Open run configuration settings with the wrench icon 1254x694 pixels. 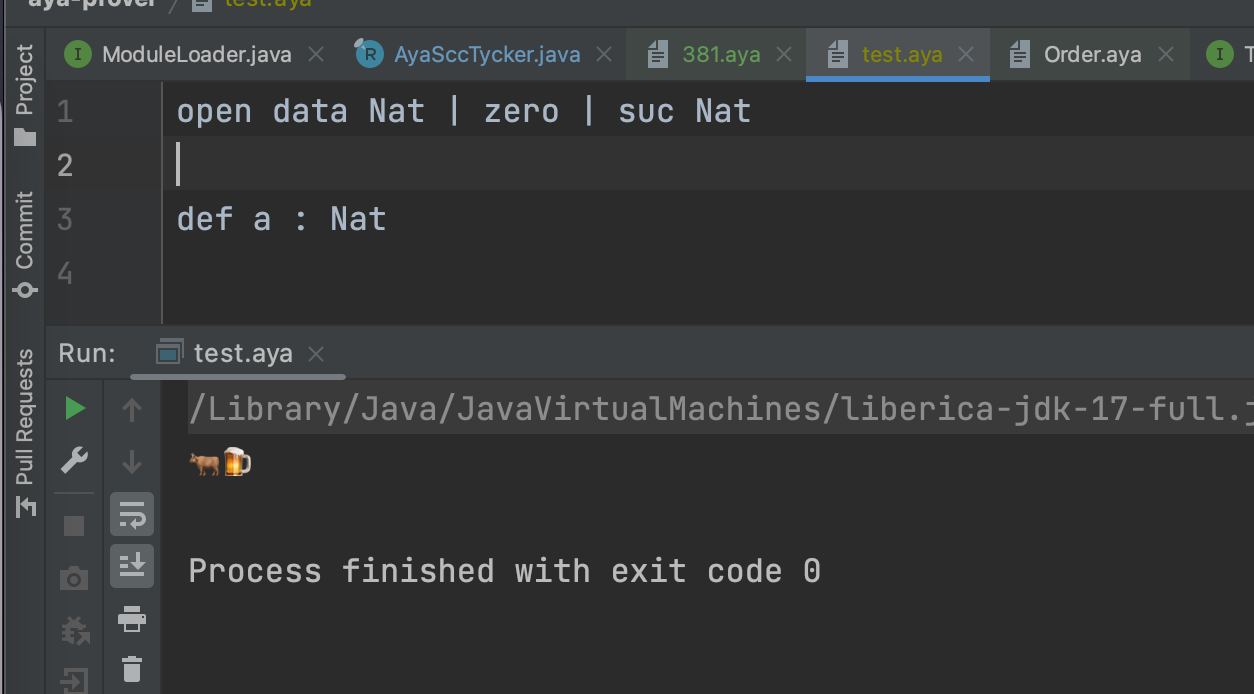[x=73, y=460]
